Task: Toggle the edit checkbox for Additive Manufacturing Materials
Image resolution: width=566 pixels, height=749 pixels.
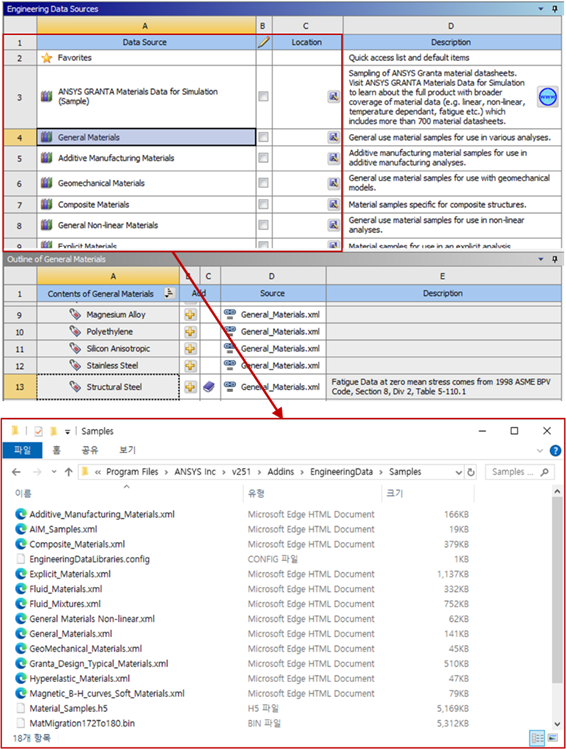Action: click(263, 158)
